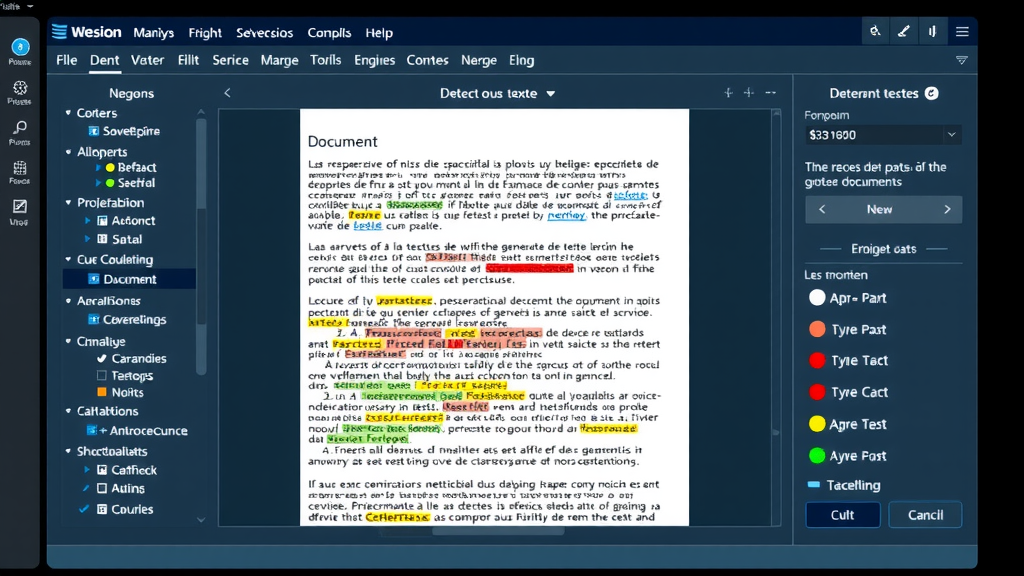The height and width of the screenshot is (576, 1024).
Task: Open the magnifier search icon in left sidebar
Action: (x=20, y=128)
